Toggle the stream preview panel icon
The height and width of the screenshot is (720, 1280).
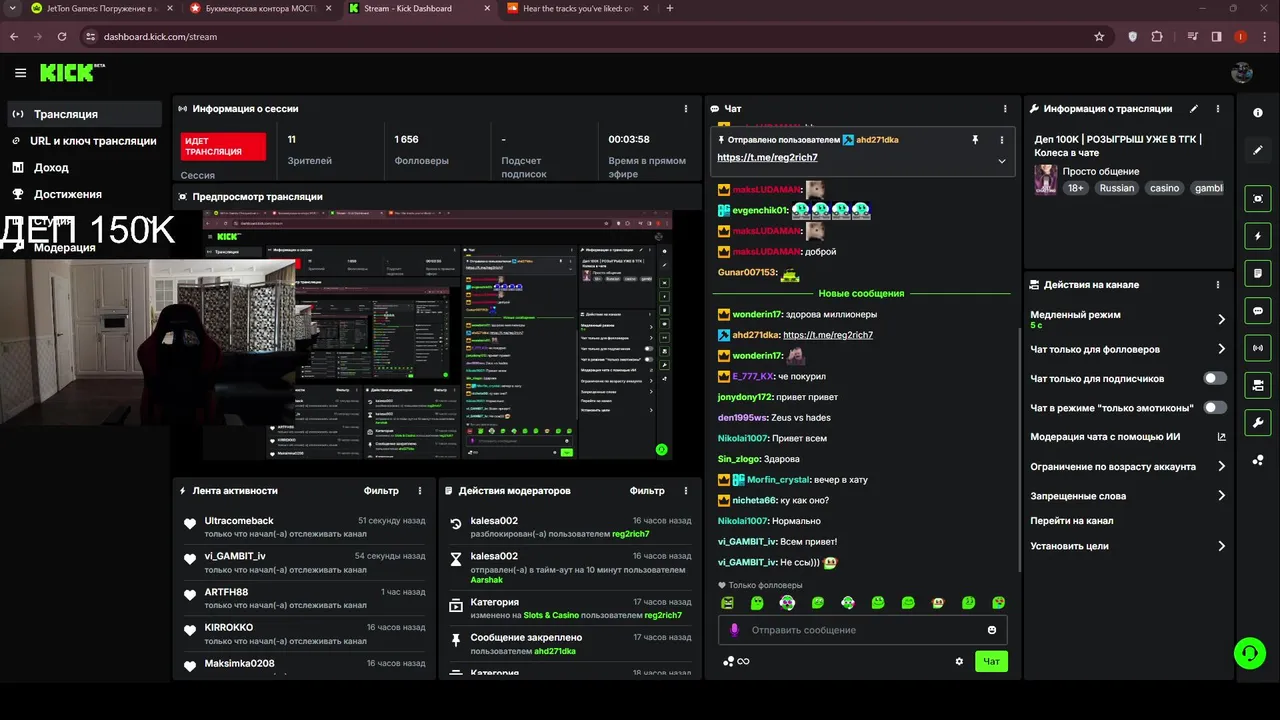point(1258,199)
